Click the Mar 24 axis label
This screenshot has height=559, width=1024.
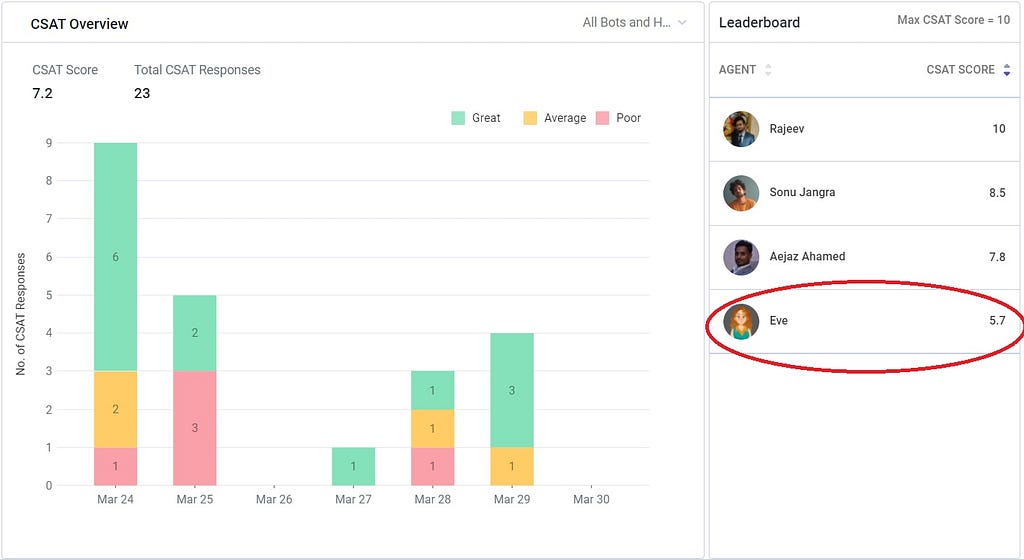click(x=116, y=500)
